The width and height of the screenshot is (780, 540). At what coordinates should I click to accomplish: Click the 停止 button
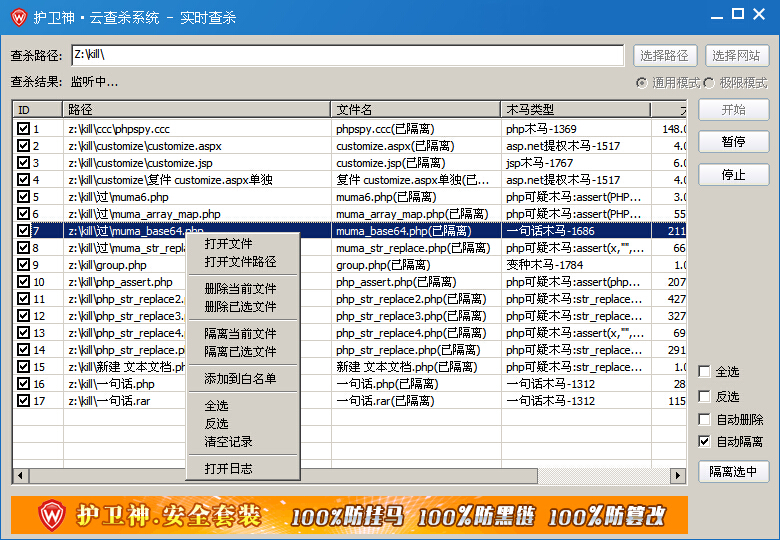[734, 175]
